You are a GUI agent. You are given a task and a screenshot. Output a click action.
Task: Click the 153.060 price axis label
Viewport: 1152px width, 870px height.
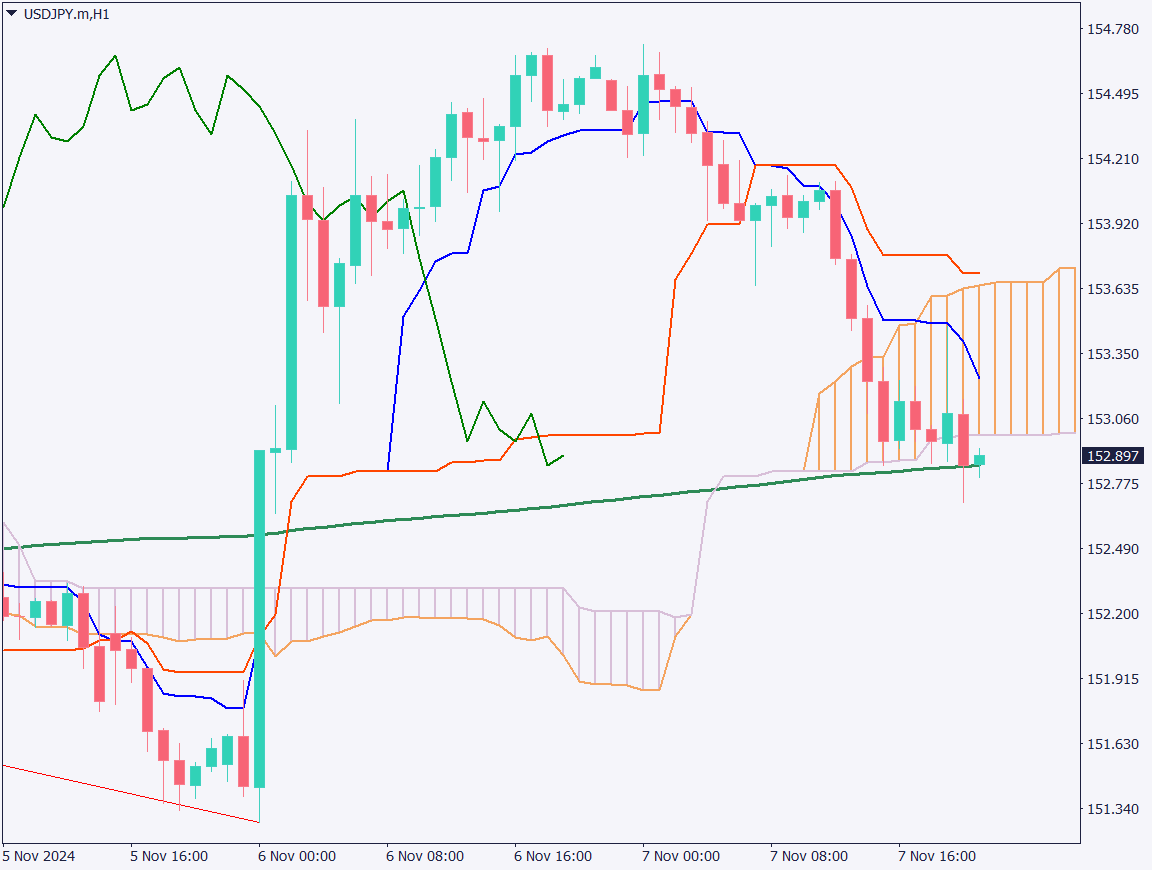click(x=1112, y=419)
